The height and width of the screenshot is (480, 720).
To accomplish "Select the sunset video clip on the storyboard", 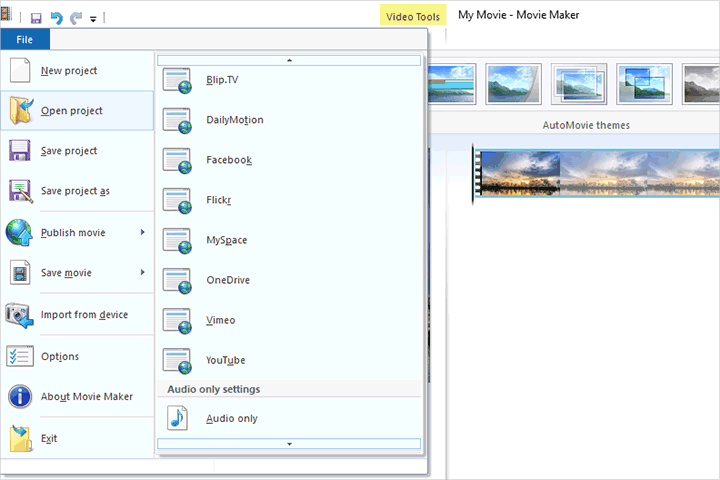I will coord(597,173).
